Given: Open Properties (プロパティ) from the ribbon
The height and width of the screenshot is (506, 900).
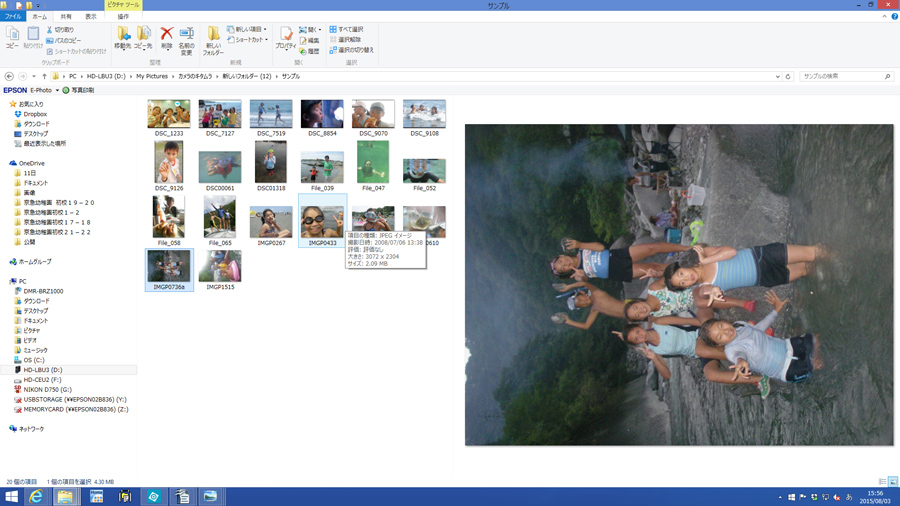Looking at the screenshot, I should pyautogui.click(x=286, y=38).
